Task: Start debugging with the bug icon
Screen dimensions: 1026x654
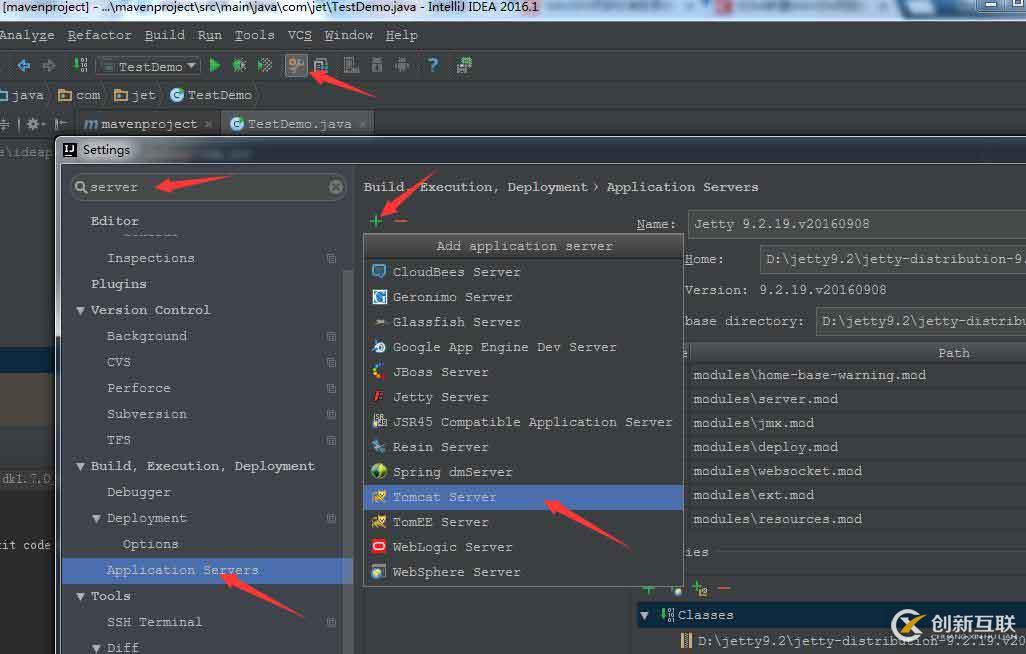Action: [x=240, y=66]
